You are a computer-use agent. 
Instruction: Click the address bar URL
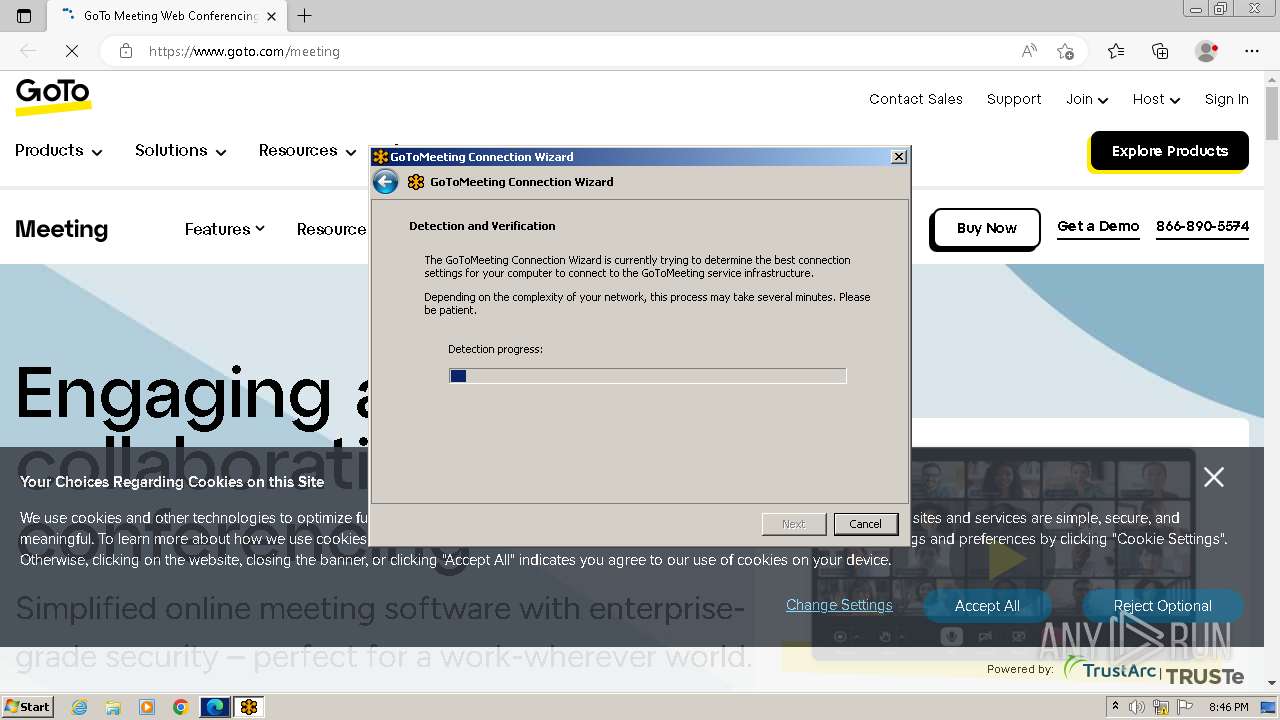point(244,51)
